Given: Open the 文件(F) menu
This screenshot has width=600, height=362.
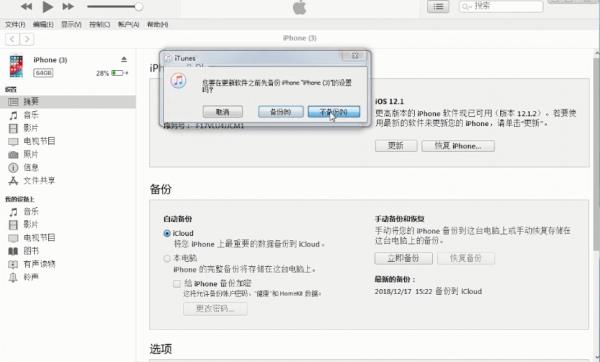Looking at the screenshot, I should coord(15,24).
